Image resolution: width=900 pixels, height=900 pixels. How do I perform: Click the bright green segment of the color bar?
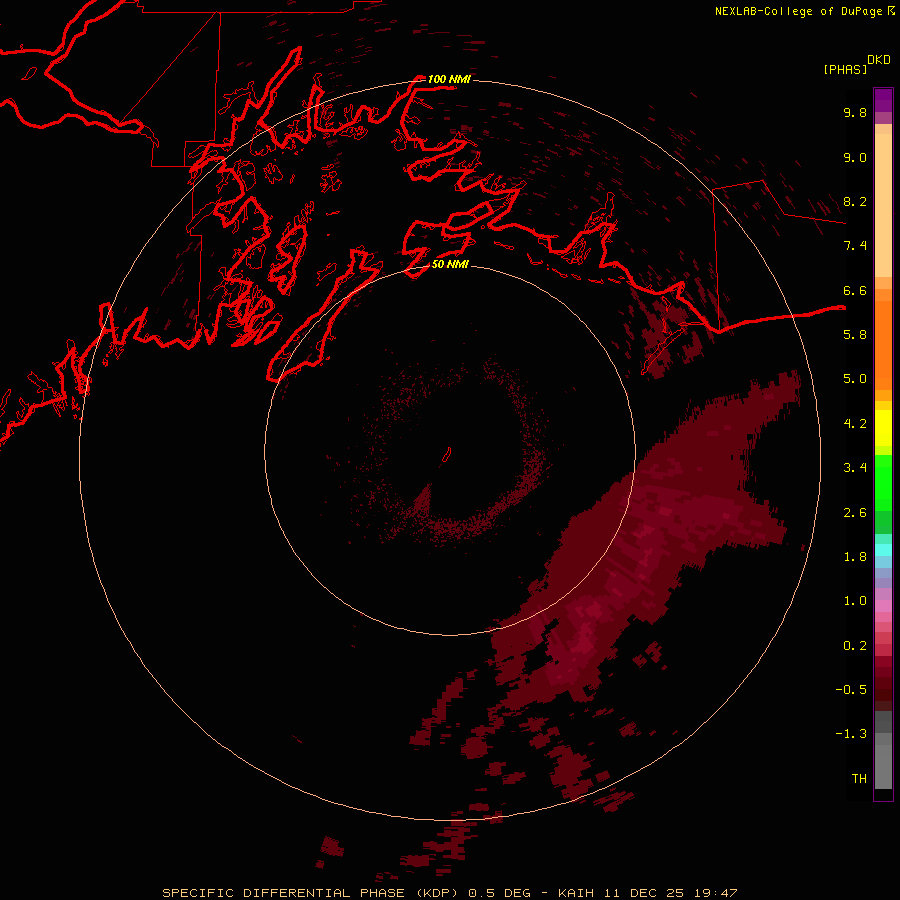point(883,483)
